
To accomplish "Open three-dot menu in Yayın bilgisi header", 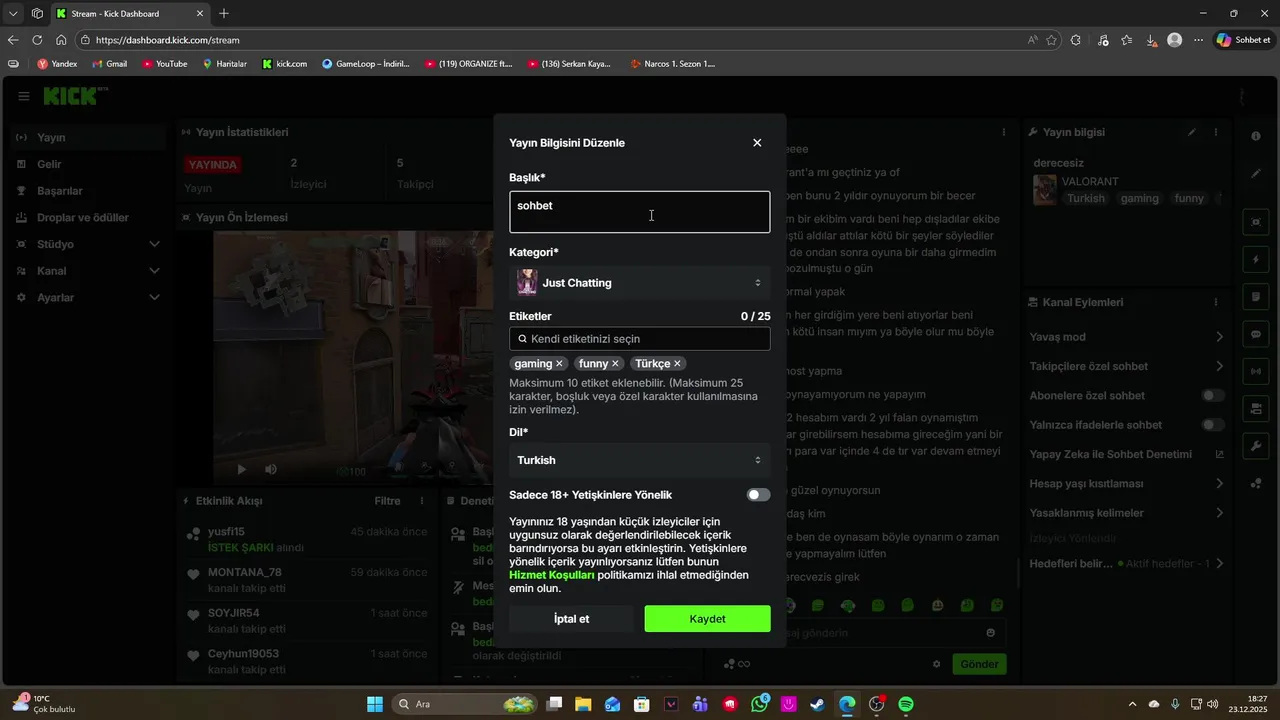I will click(x=1216, y=132).
